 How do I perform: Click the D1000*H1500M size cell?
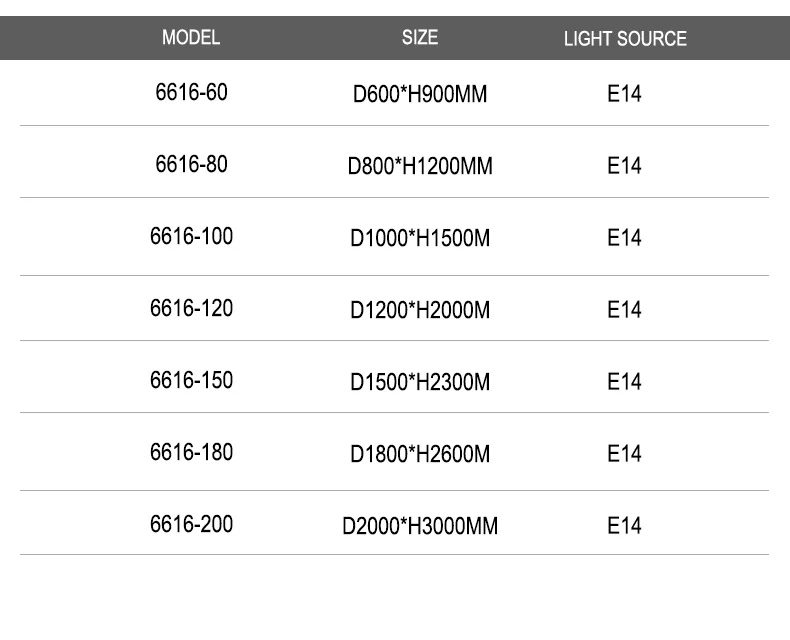click(420, 239)
